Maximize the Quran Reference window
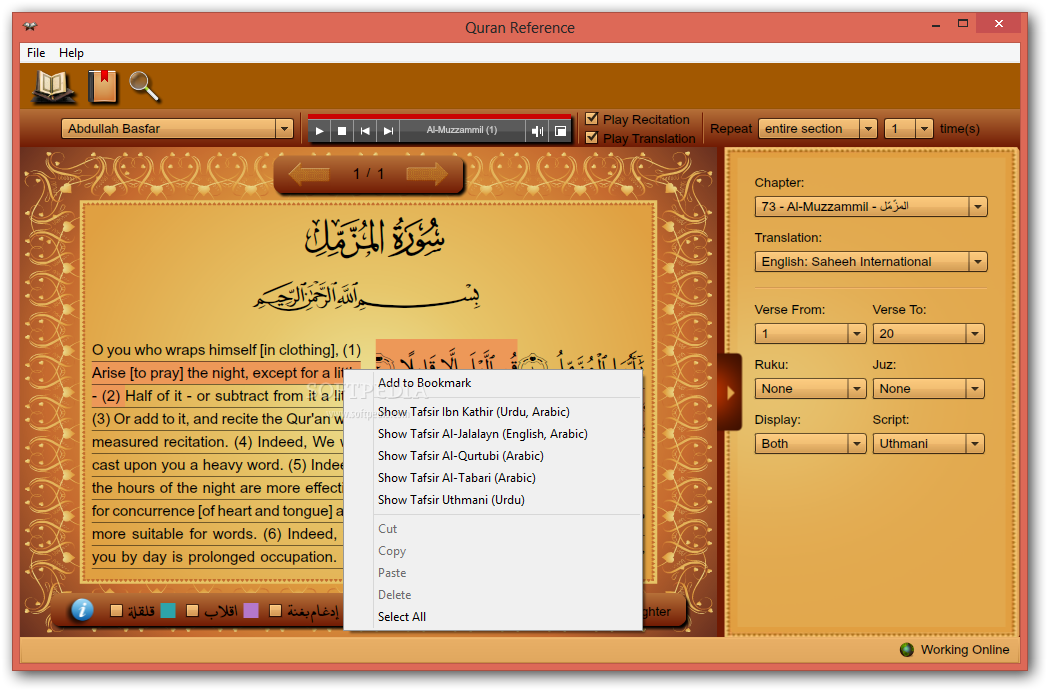 click(x=962, y=24)
